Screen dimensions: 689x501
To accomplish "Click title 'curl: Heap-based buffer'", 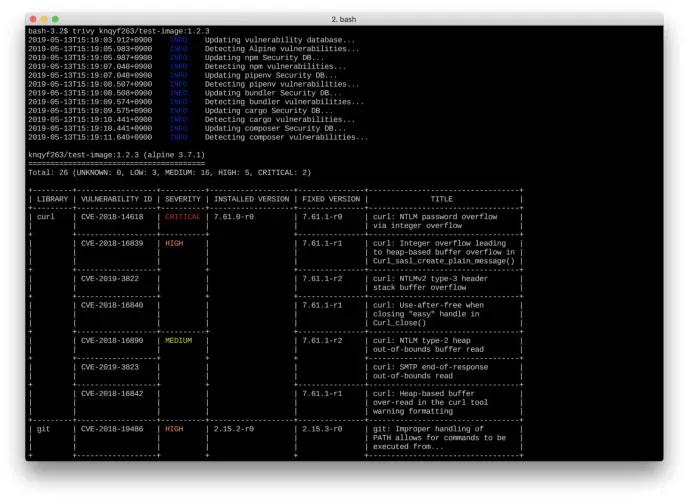I will click(424, 393).
